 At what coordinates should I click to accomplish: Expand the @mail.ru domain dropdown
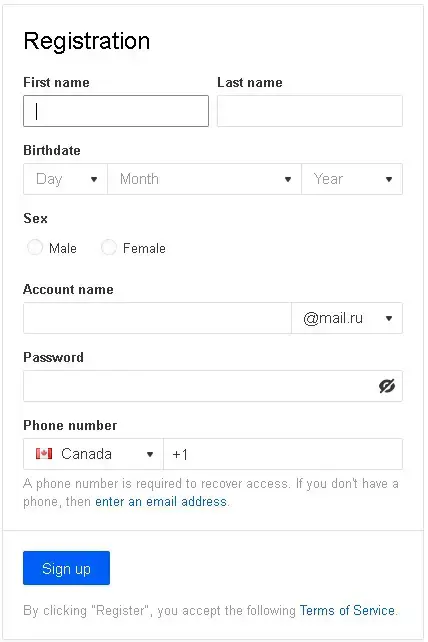tap(347, 318)
